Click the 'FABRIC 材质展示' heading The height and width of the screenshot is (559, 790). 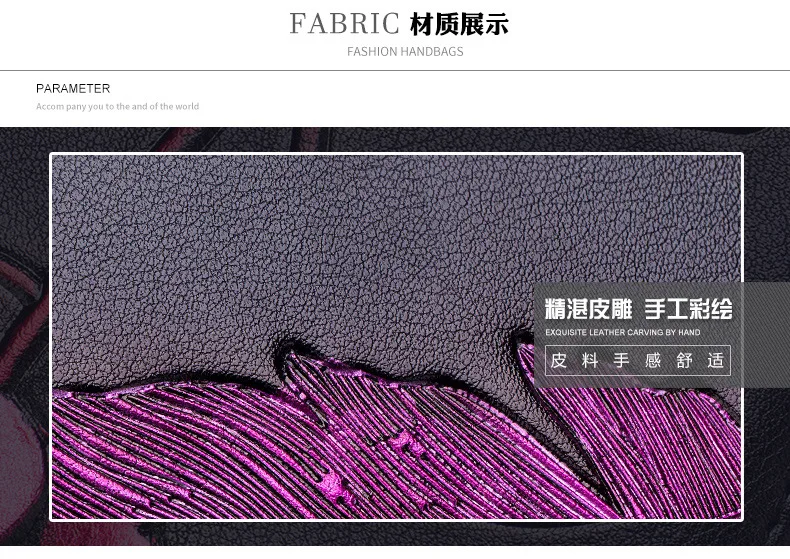[399, 24]
